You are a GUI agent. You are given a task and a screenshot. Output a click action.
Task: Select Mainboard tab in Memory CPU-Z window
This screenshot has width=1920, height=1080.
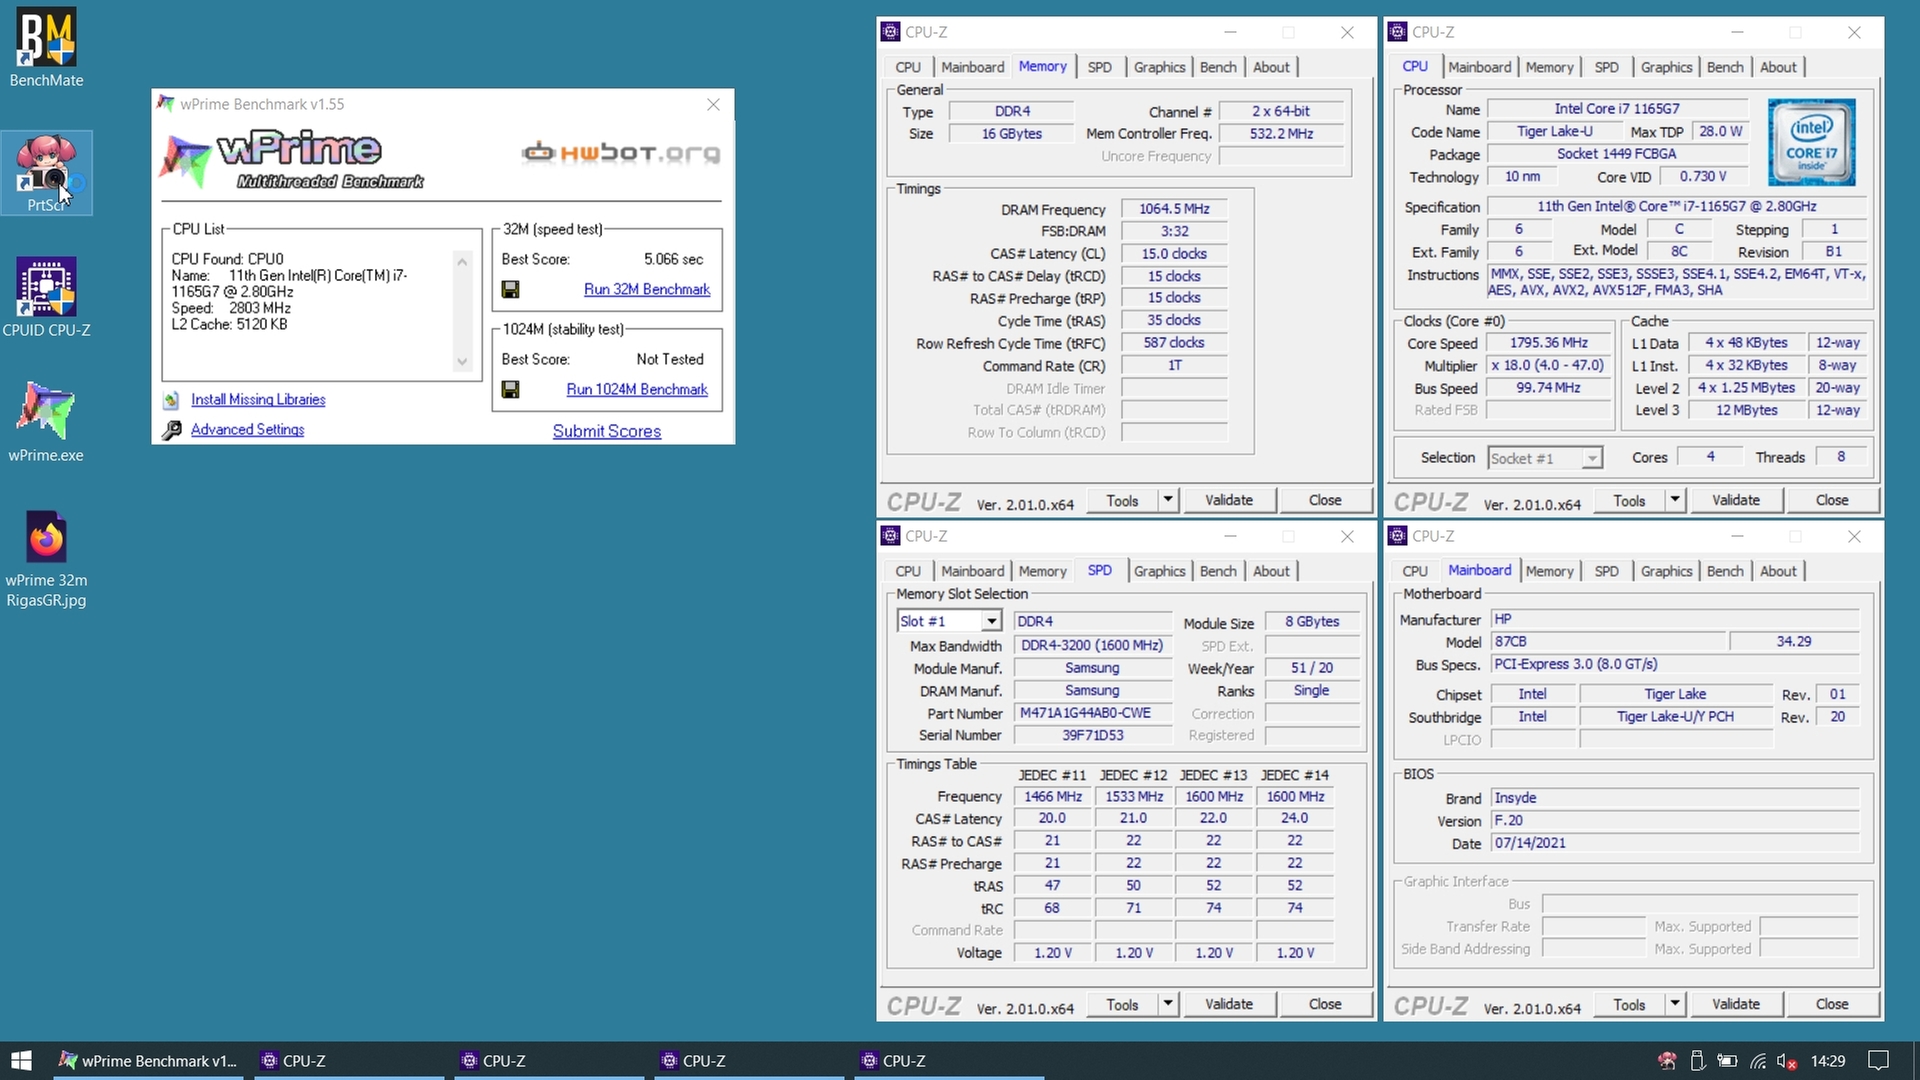pyautogui.click(x=972, y=67)
